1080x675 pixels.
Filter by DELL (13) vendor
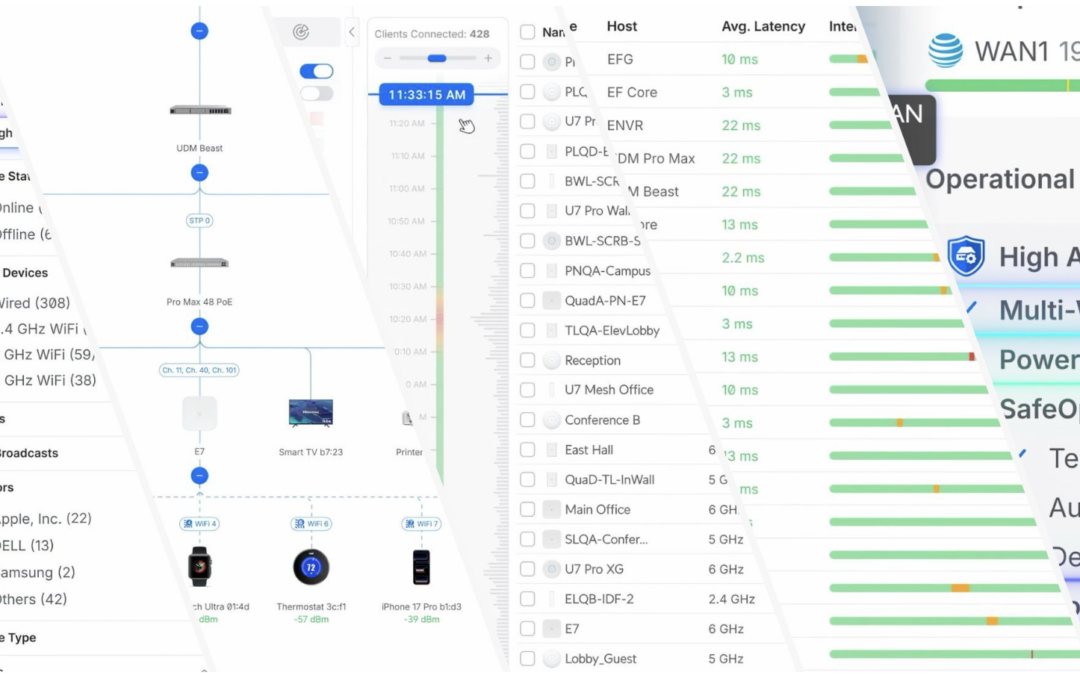pyautogui.click(x=27, y=546)
